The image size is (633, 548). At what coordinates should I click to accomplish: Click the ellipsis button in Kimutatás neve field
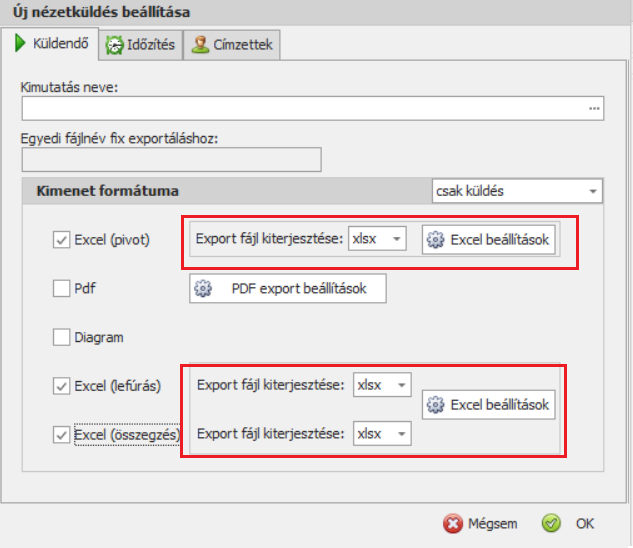[594, 108]
